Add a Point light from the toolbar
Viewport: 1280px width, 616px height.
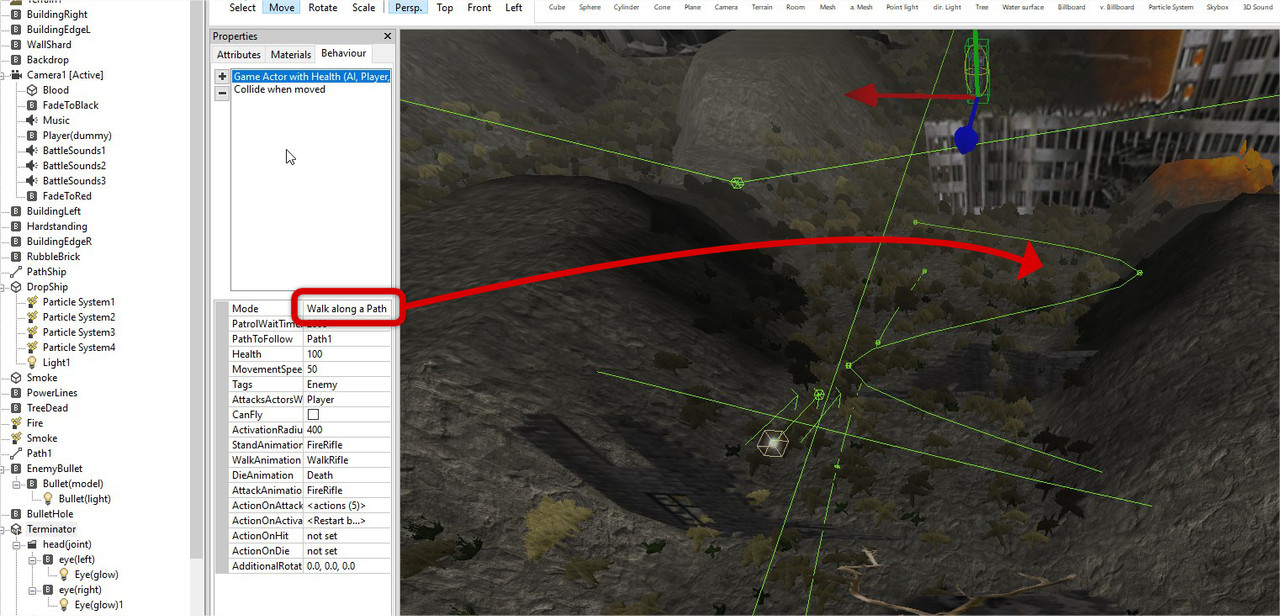[x=902, y=7]
